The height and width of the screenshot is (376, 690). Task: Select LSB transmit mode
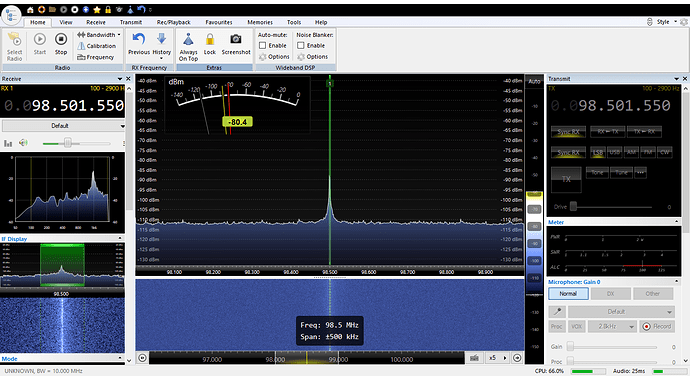(597, 152)
